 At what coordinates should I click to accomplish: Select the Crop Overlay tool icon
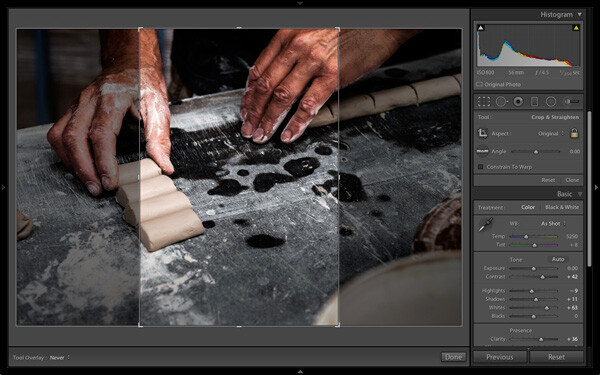point(484,101)
